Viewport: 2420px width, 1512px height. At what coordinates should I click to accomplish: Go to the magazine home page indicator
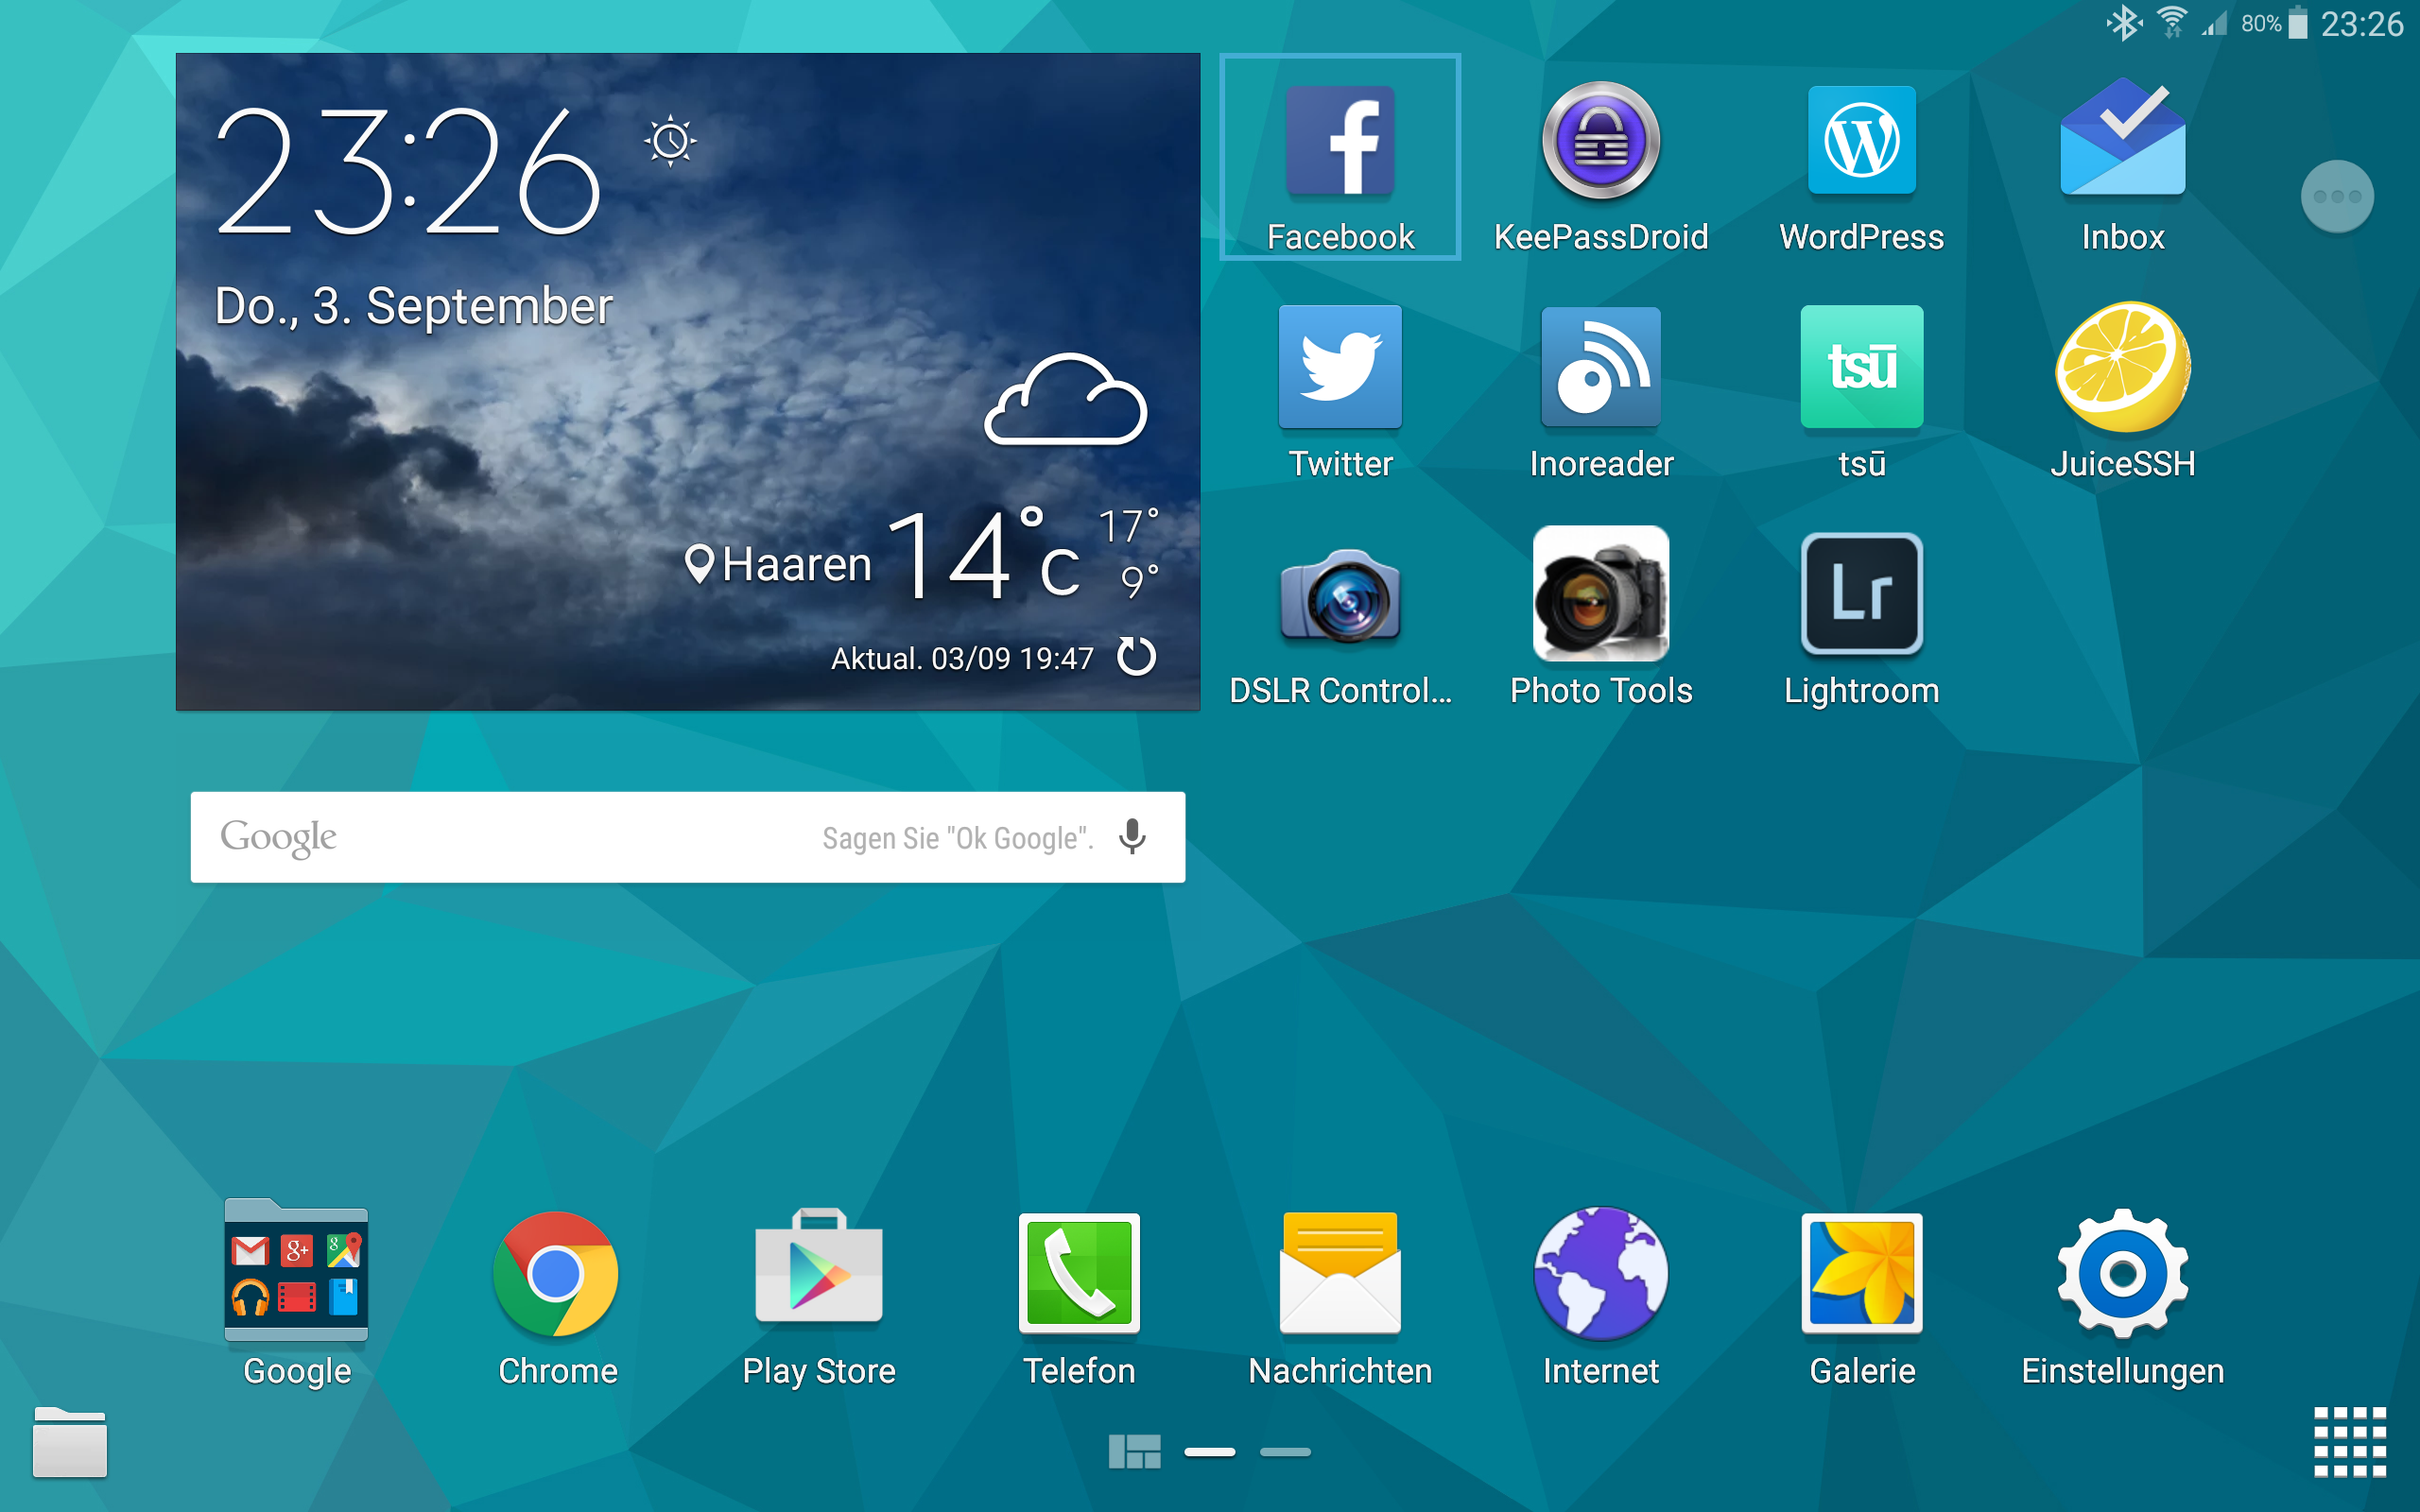(x=1134, y=1452)
